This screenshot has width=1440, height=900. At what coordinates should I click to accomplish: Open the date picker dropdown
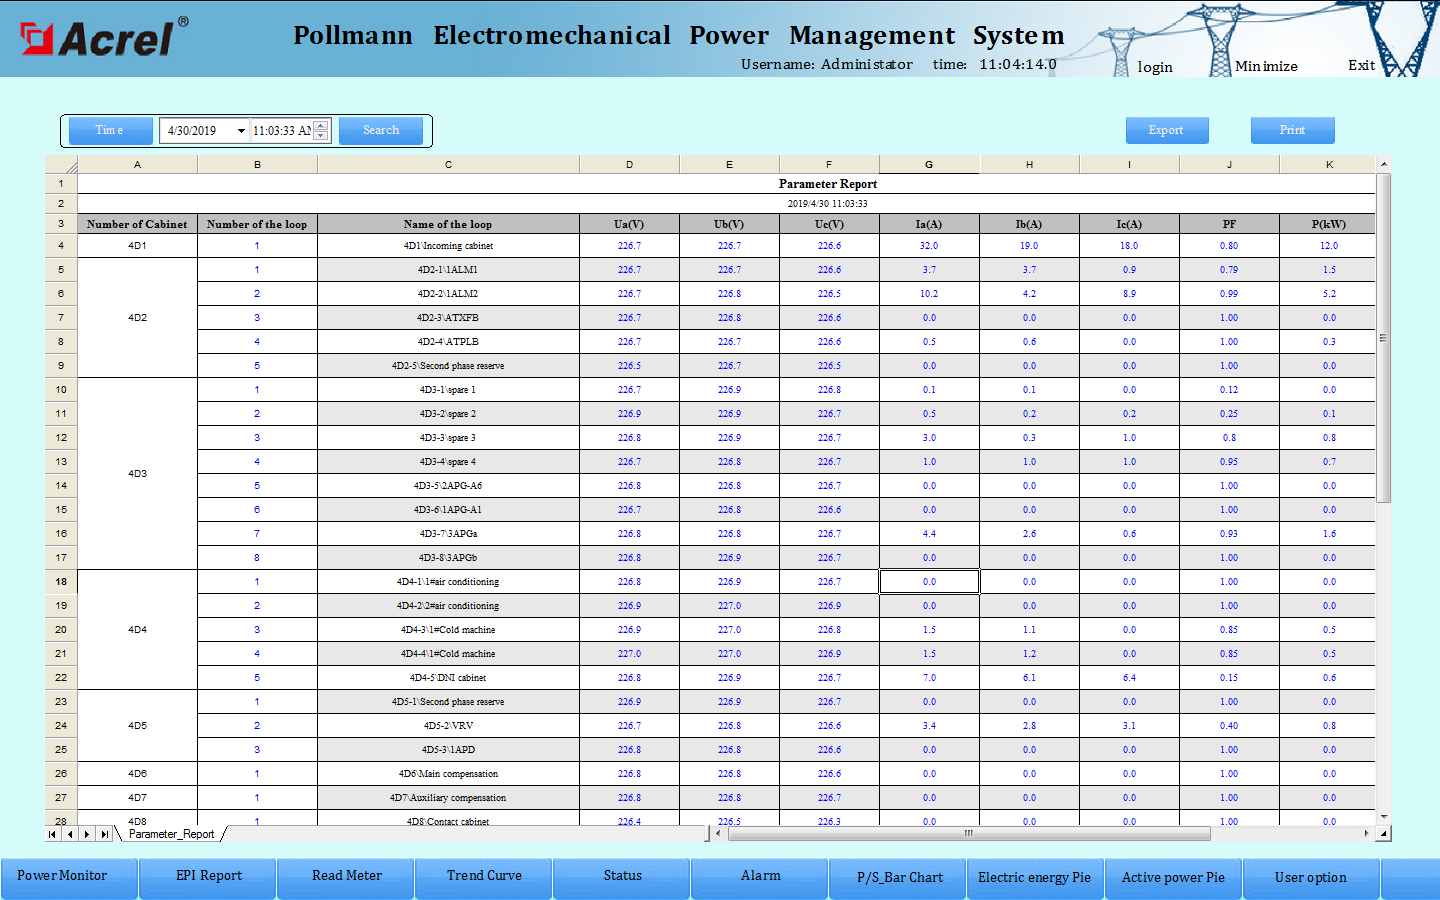pos(241,131)
